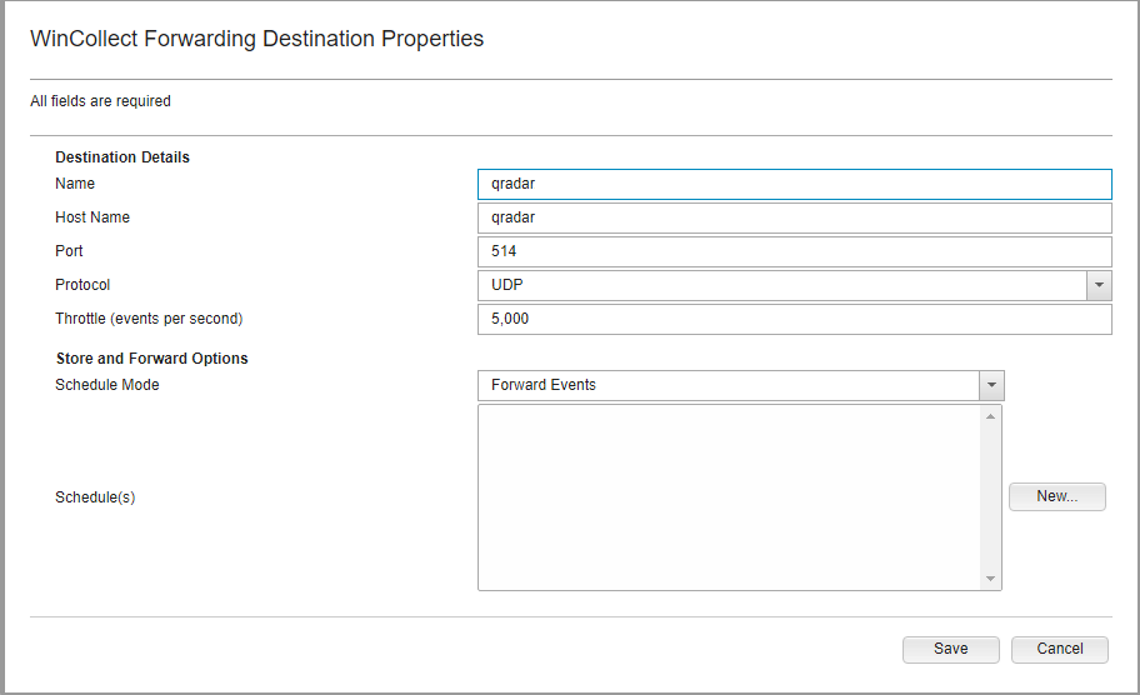Click the Schedule(s) list scroll up arrow

tap(990, 417)
